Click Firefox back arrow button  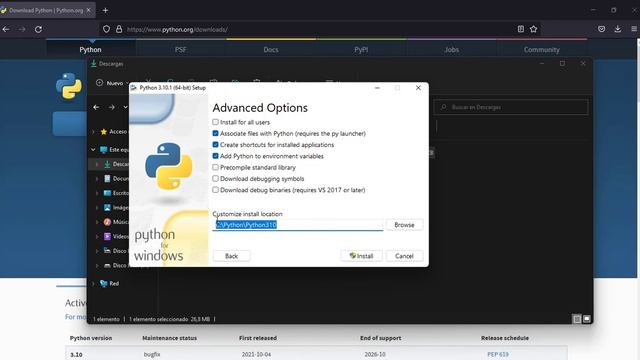coord(6,29)
